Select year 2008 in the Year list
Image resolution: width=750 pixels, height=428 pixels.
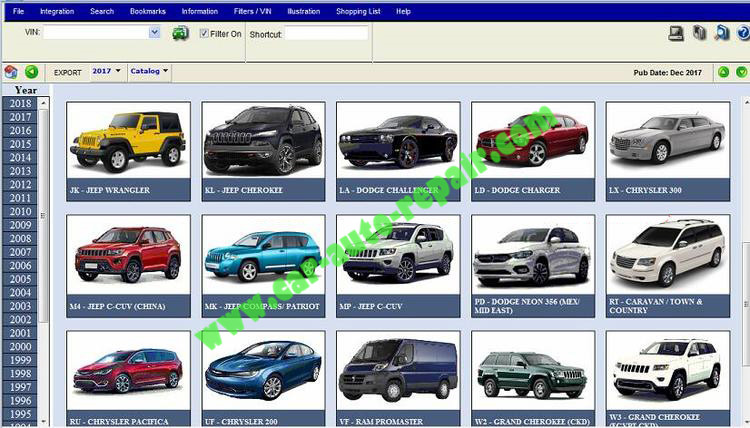(x=20, y=238)
